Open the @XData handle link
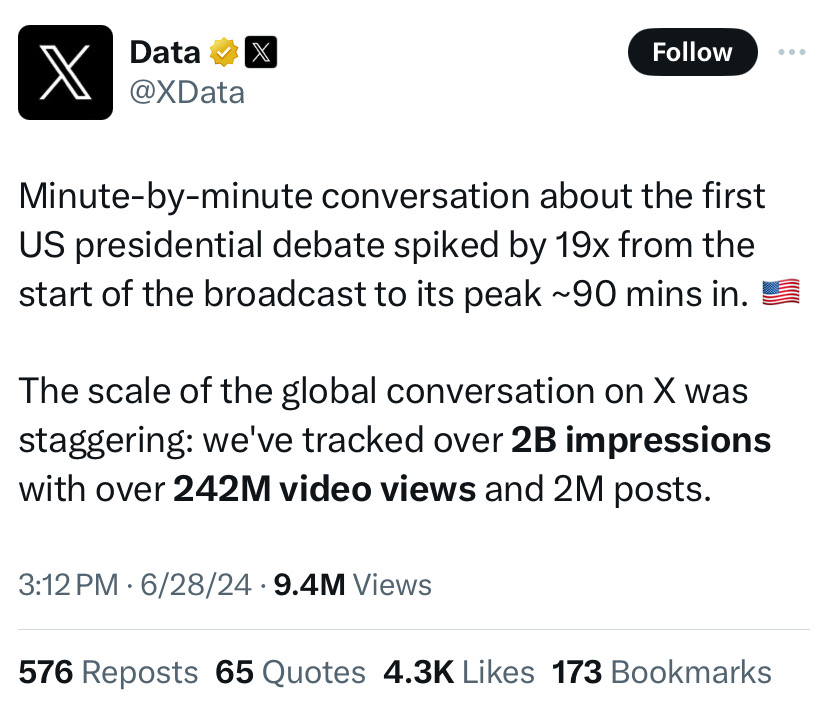Viewport: 828px width, 708px height. coord(187,93)
